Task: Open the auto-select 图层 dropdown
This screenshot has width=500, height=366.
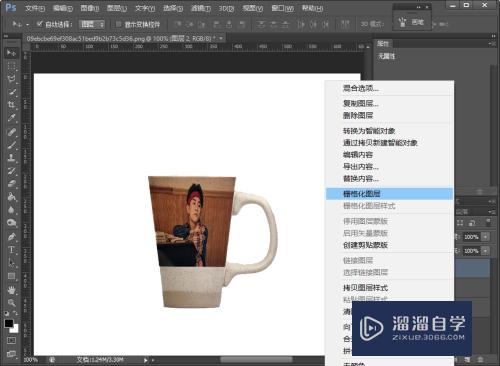Action: click(92, 24)
